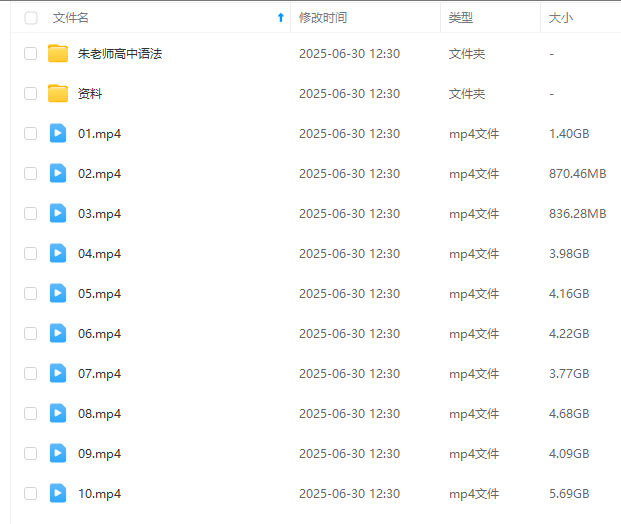This screenshot has width=621, height=524.
Task: Click the 836.28MB size cell
Action: (x=577, y=214)
